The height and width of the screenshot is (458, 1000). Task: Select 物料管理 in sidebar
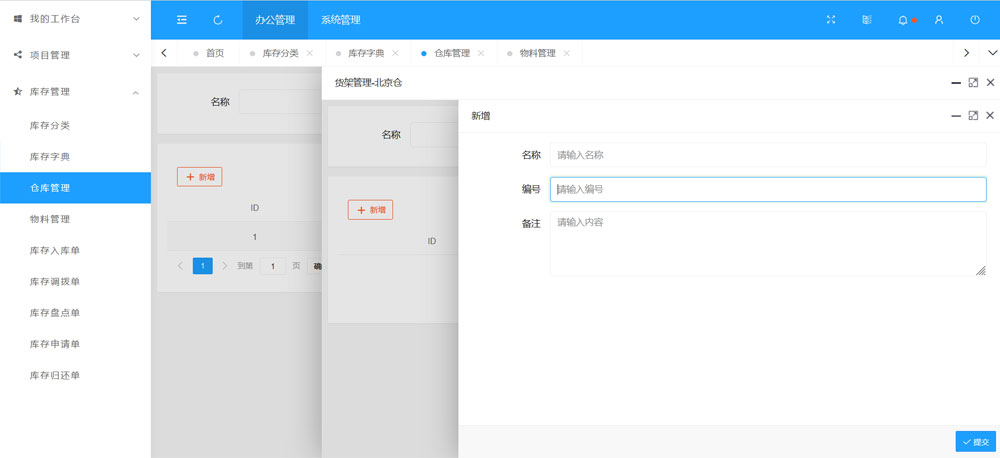[75, 219]
